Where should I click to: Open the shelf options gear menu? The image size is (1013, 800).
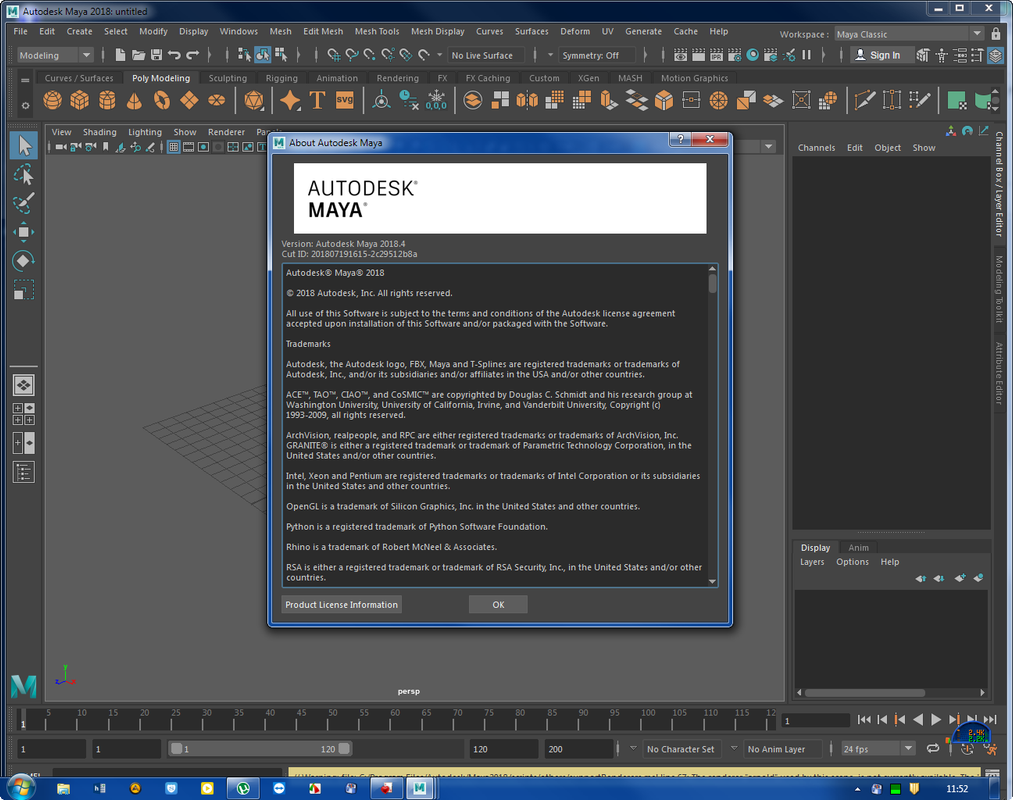coord(25,105)
